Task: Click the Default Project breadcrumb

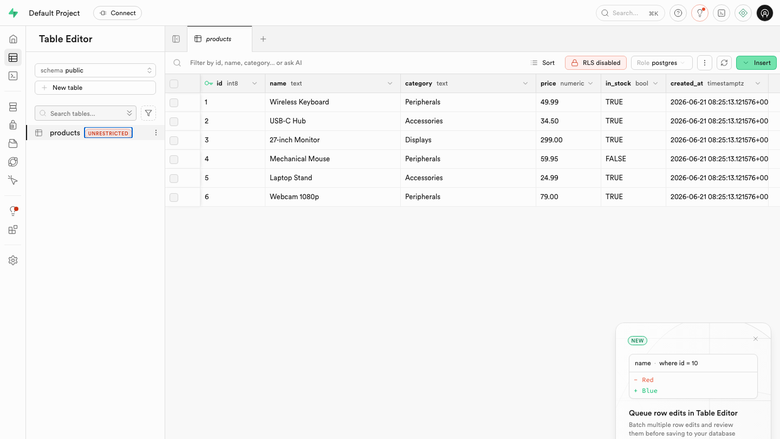Action: [x=54, y=13]
